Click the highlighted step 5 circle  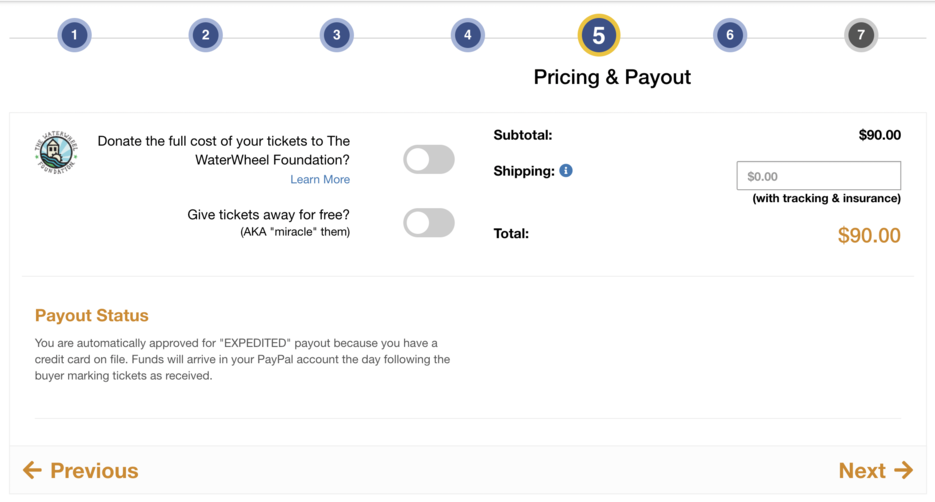click(x=599, y=35)
